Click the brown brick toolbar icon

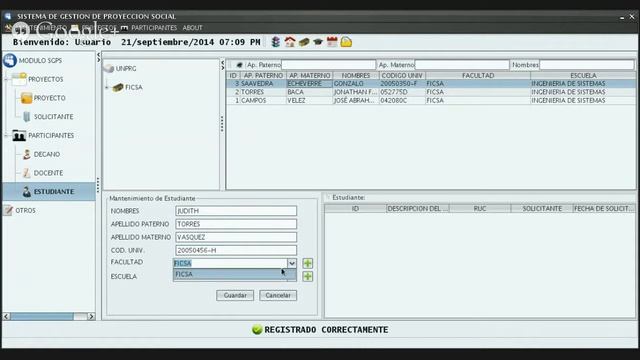304,42
